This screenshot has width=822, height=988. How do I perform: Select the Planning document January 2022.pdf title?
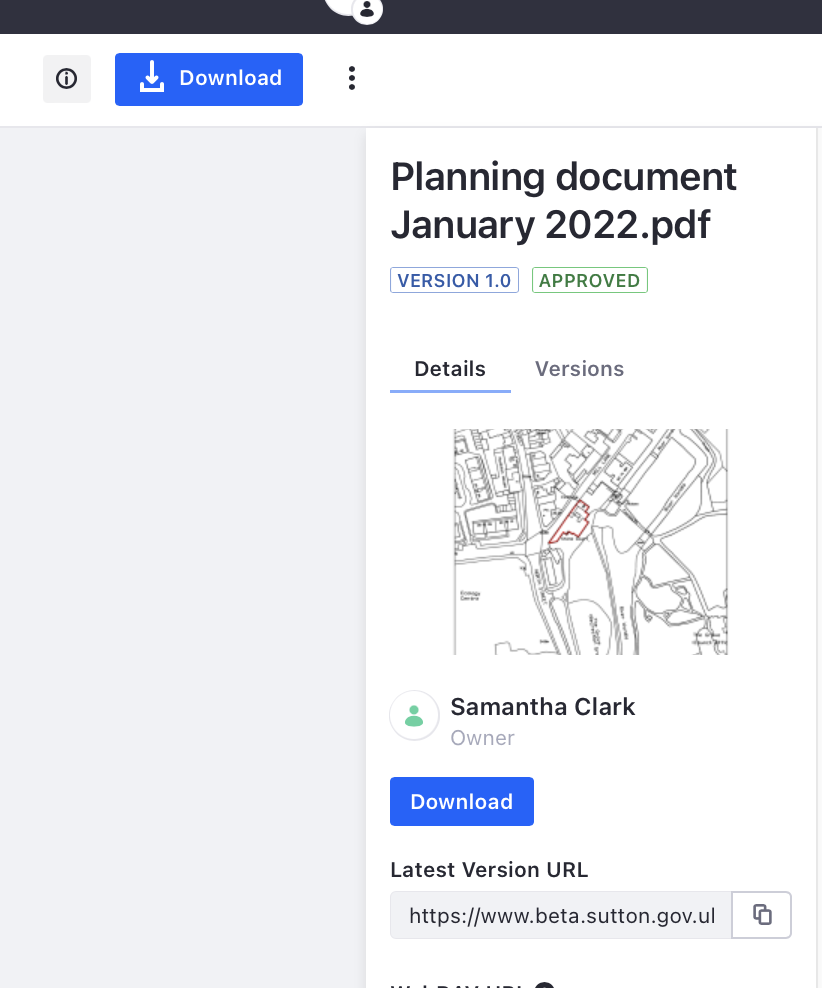tap(563, 201)
